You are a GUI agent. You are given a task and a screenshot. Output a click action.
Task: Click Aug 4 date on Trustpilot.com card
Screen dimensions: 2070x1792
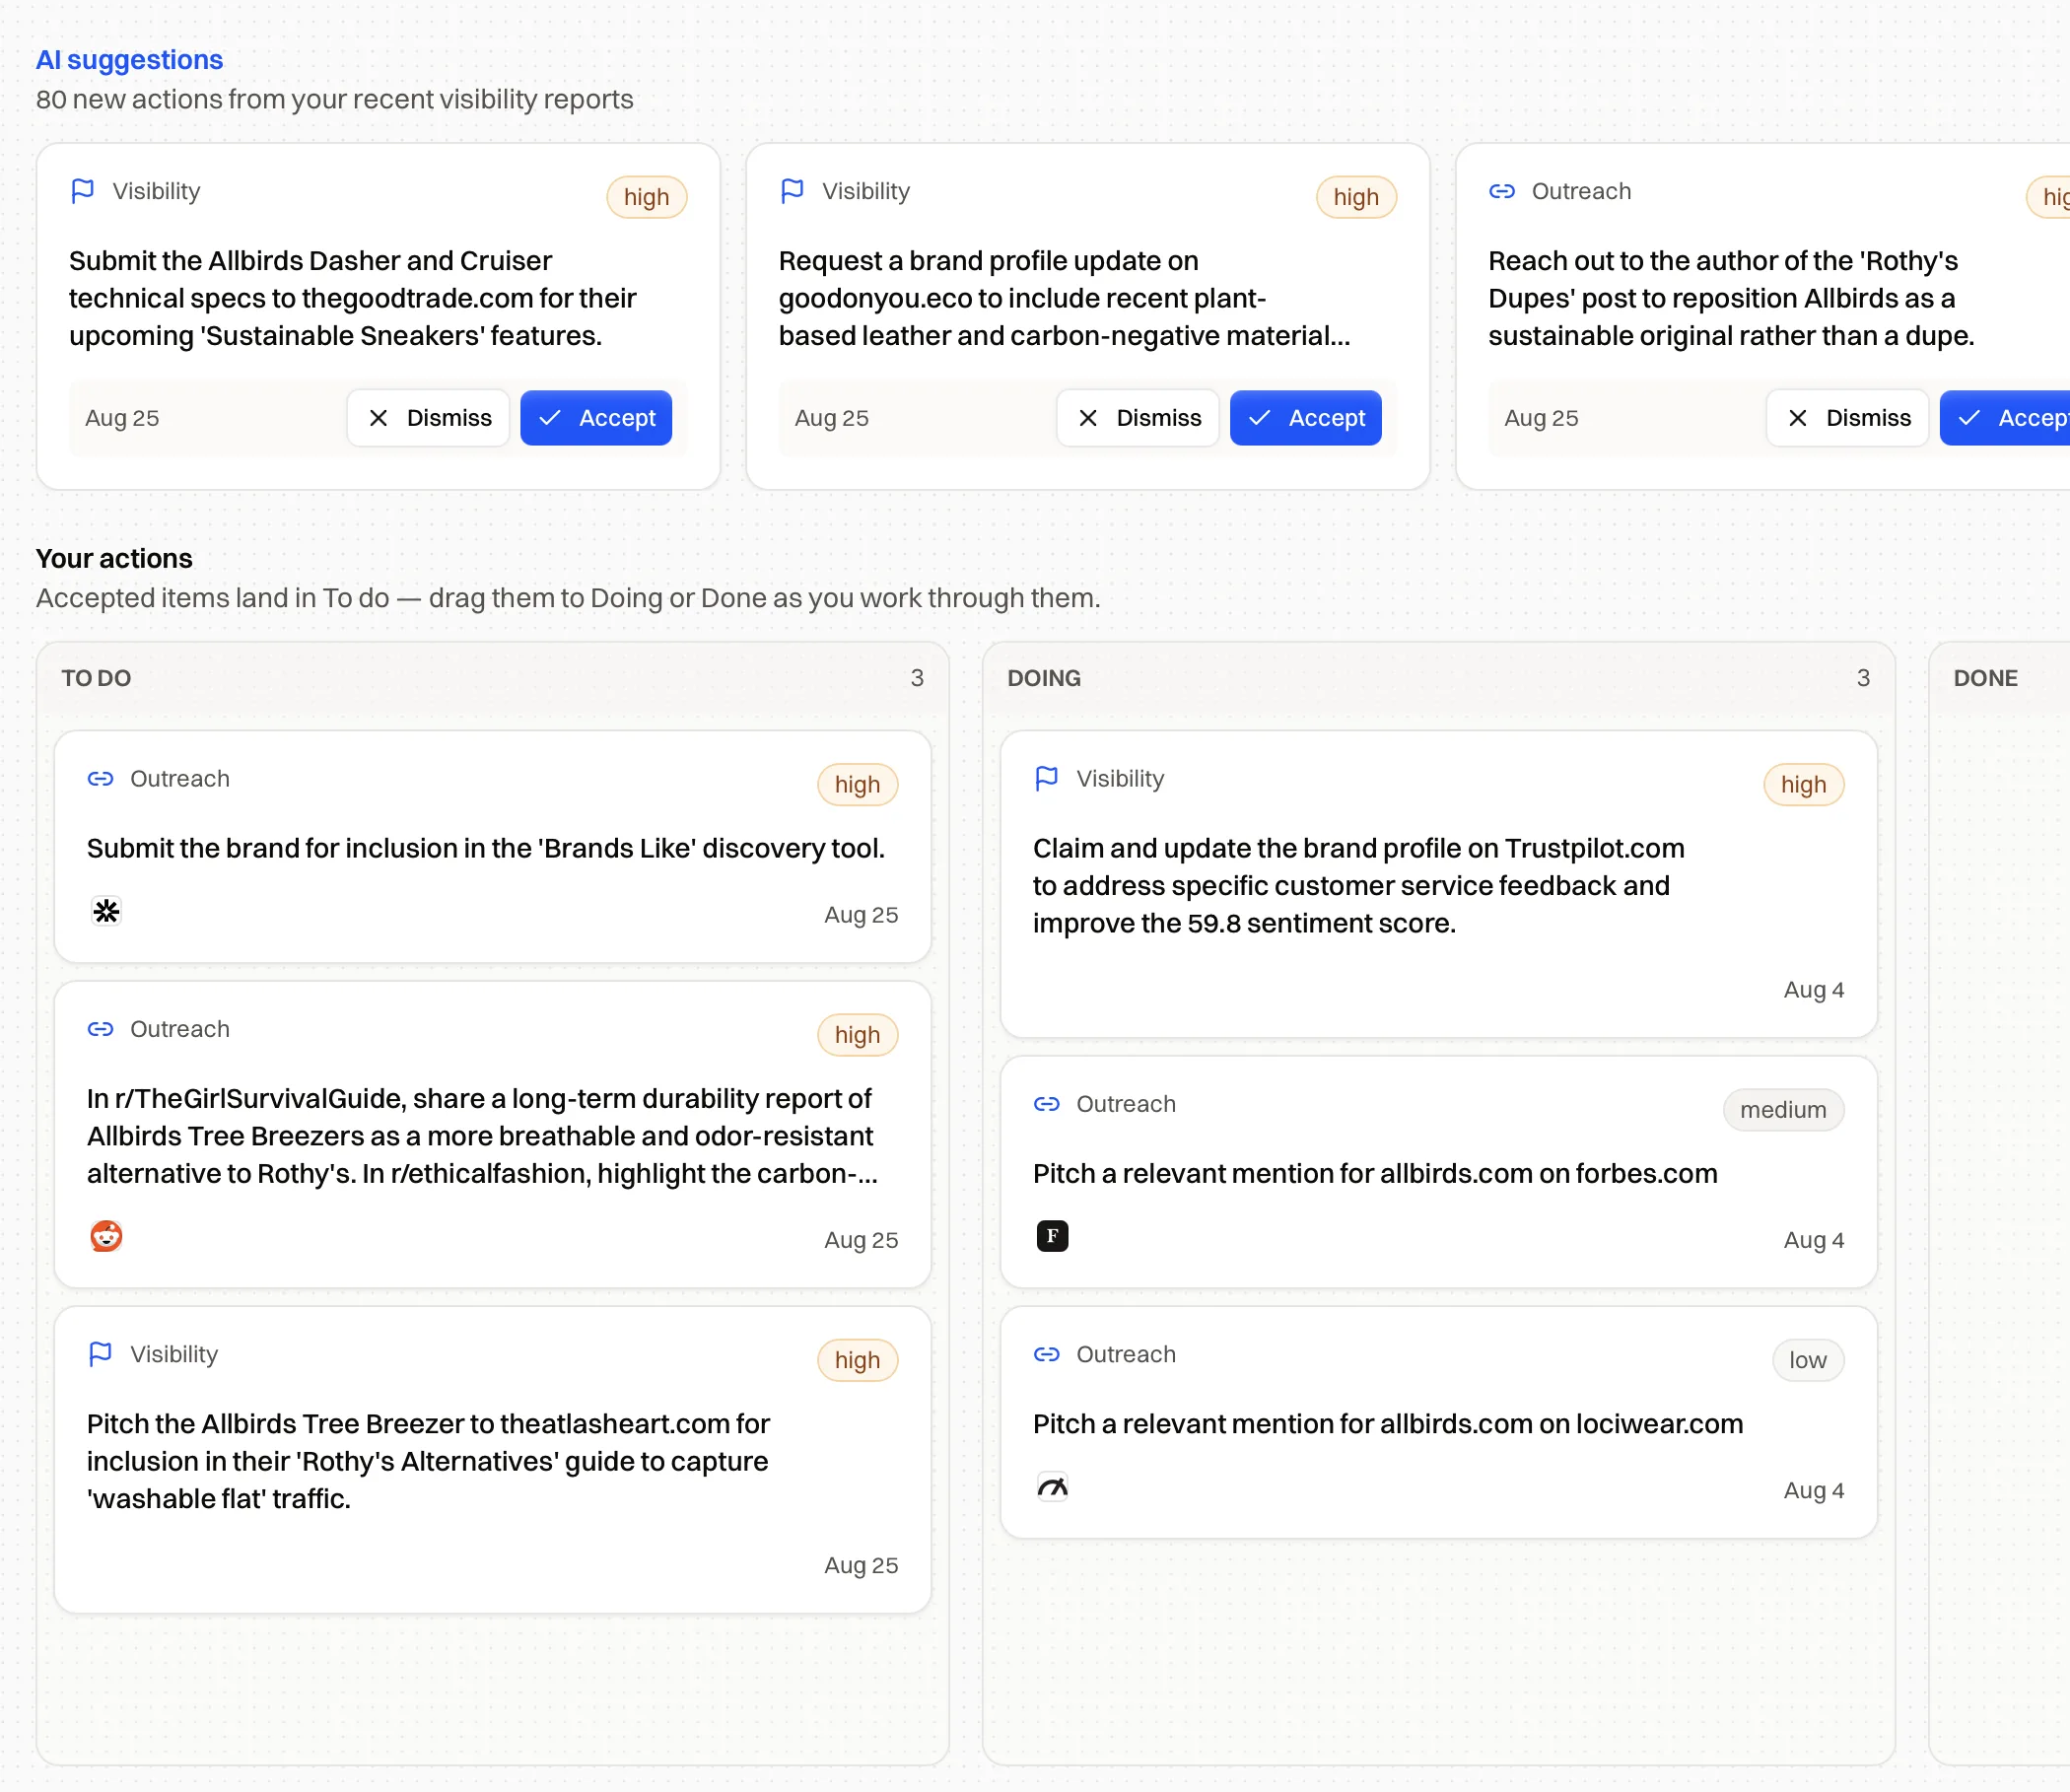[1814, 990]
